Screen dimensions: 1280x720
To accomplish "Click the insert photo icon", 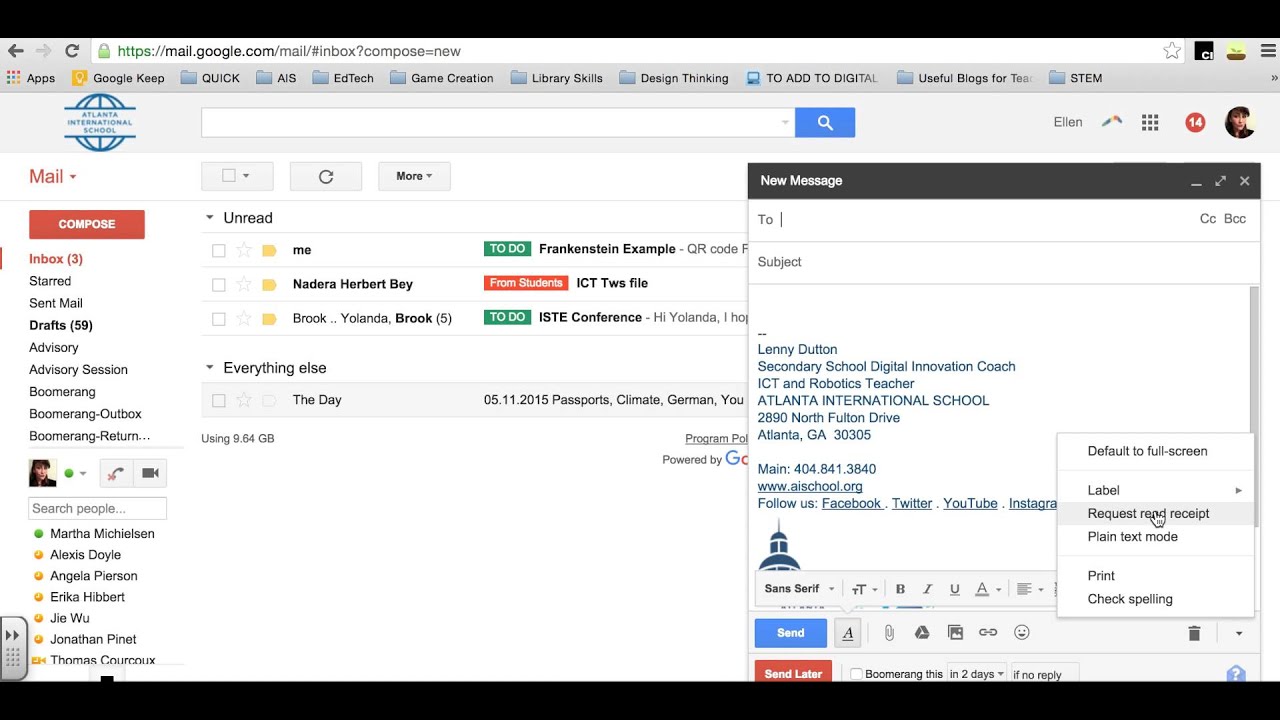I will pos(955,633).
